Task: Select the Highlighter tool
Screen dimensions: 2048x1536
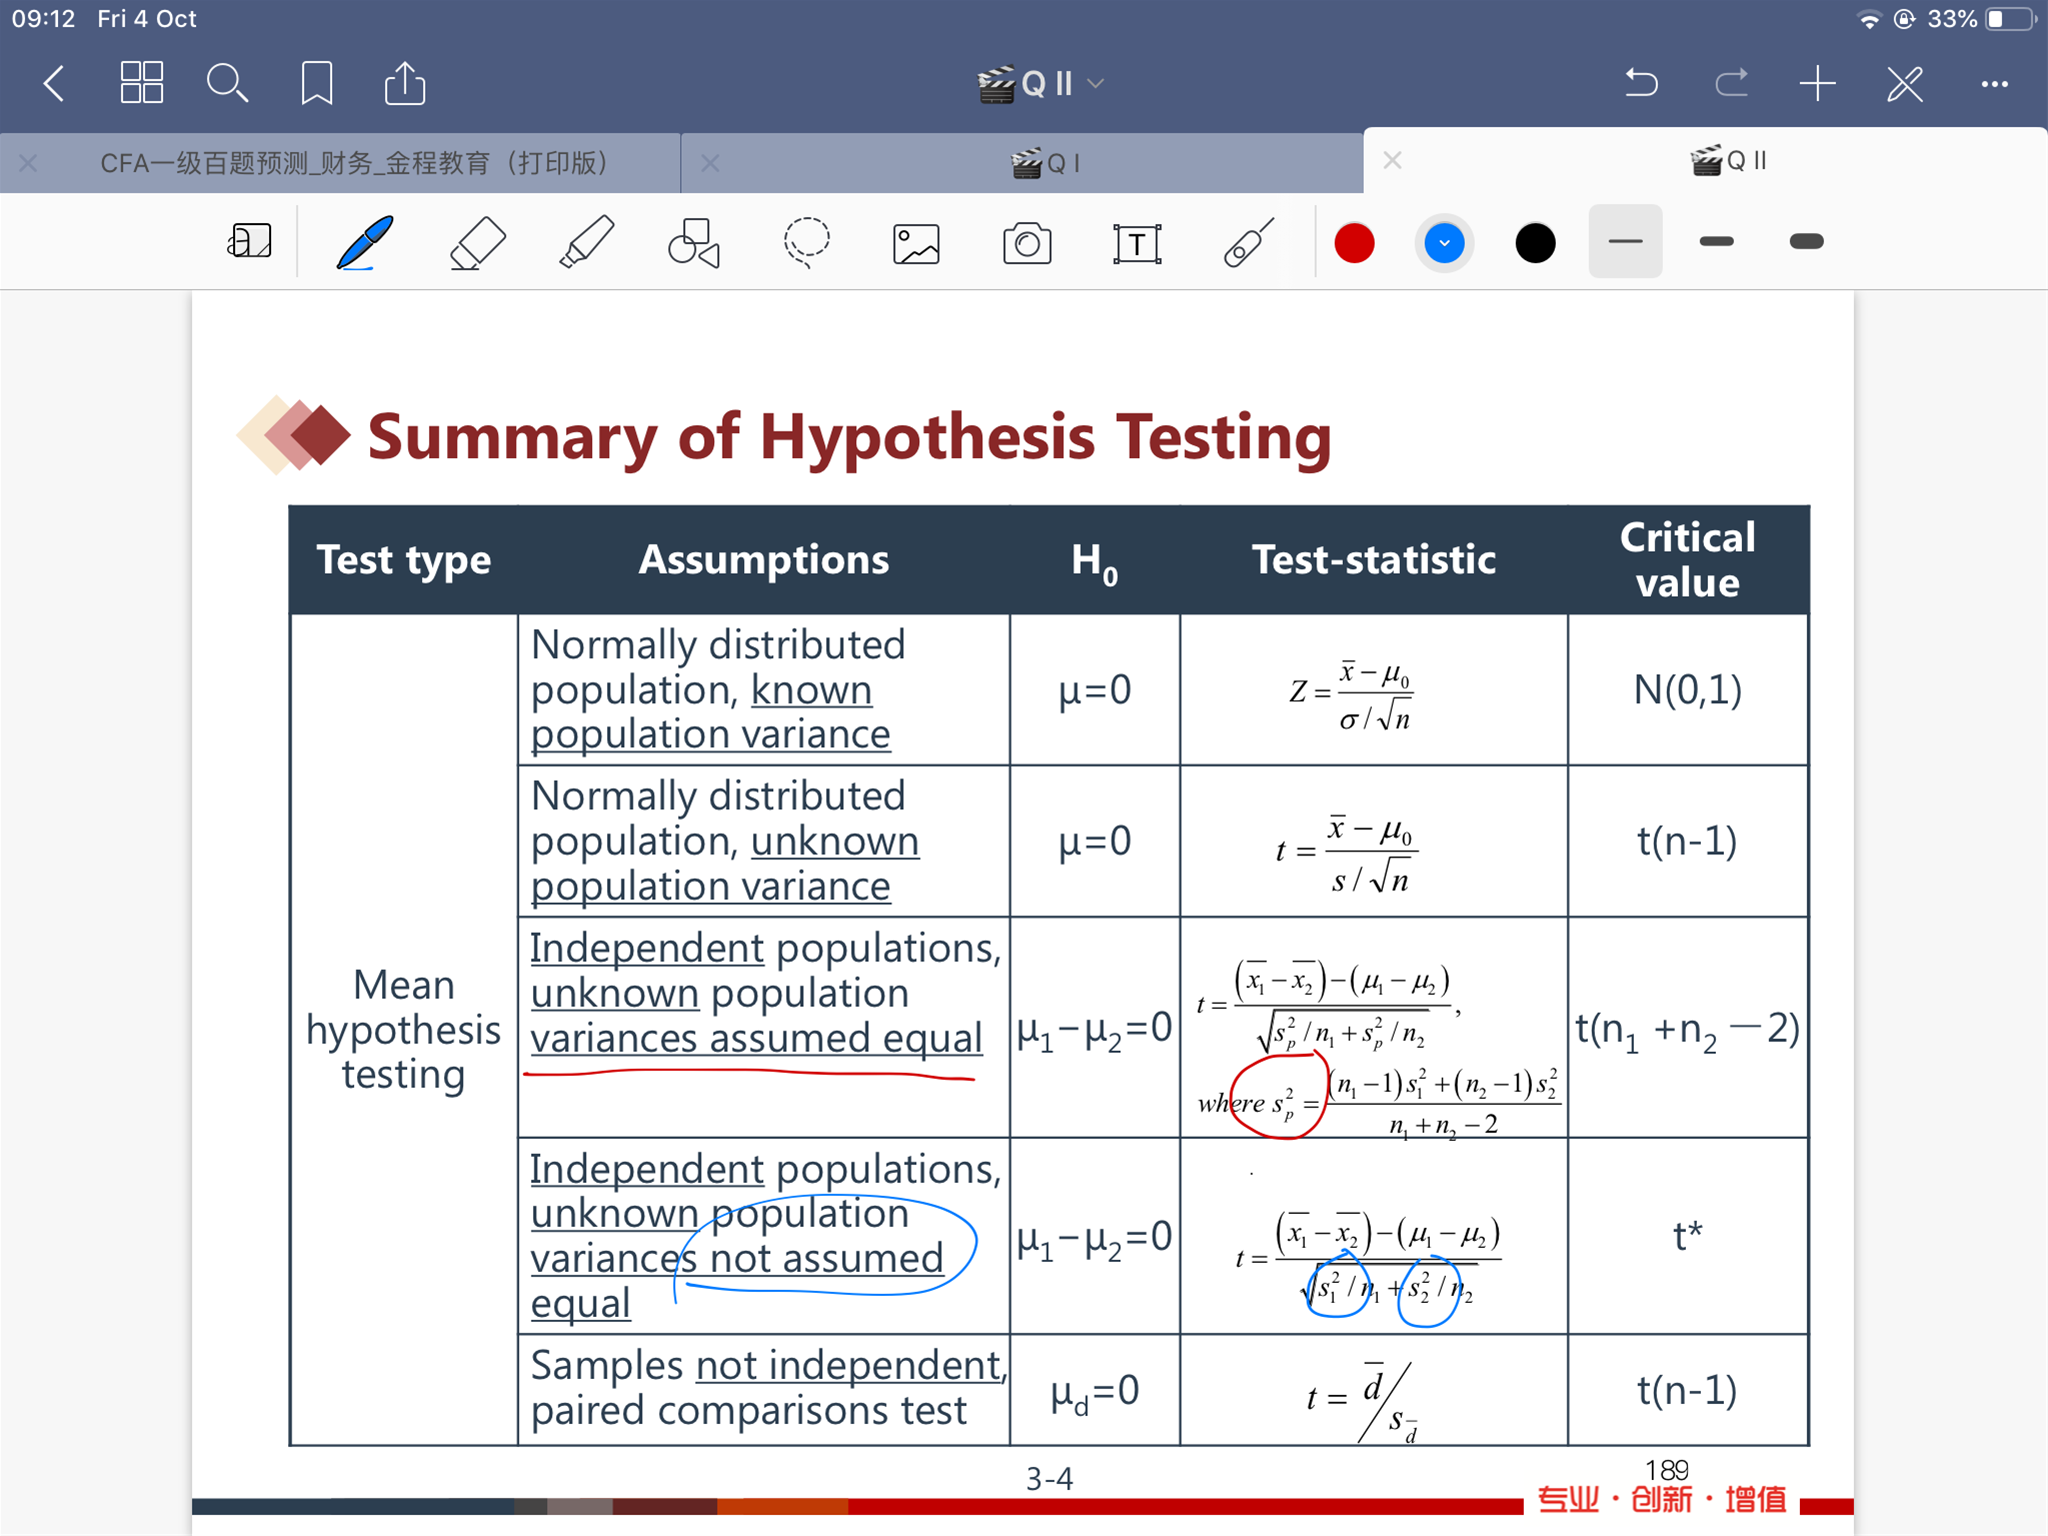Action: click(586, 243)
